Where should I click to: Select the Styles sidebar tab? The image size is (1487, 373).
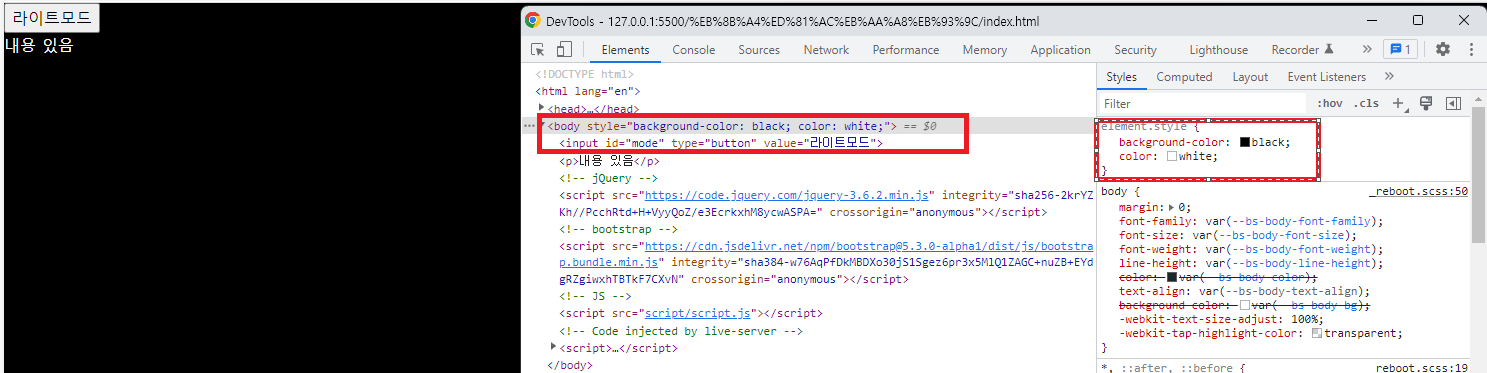point(1121,77)
